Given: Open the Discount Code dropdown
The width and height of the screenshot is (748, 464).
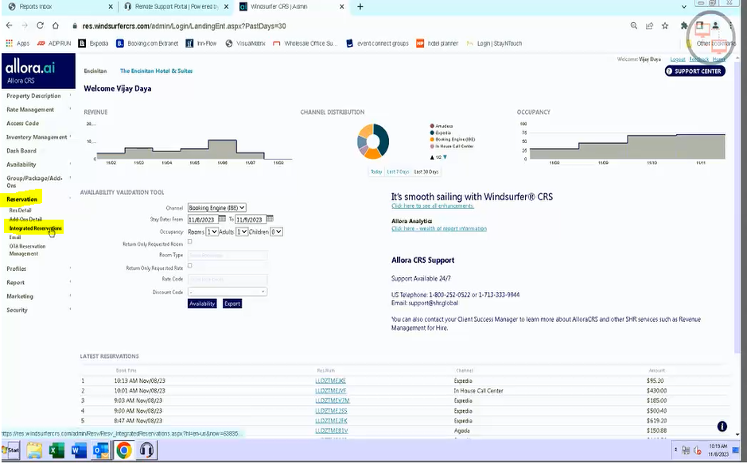Looking at the screenshot, I should (228, 292).
